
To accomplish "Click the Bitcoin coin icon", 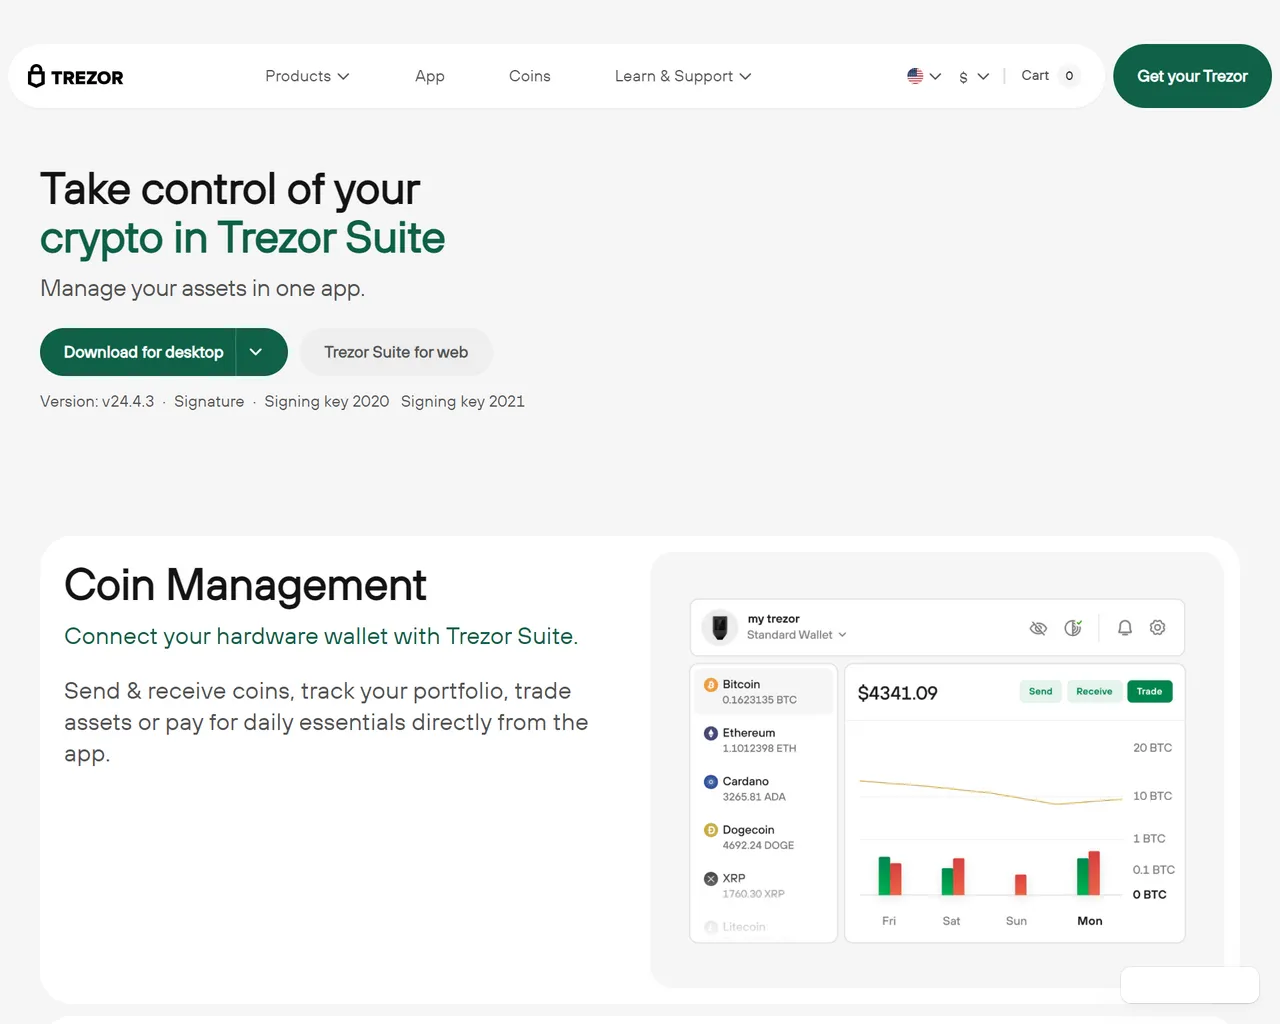I will 711,685.
